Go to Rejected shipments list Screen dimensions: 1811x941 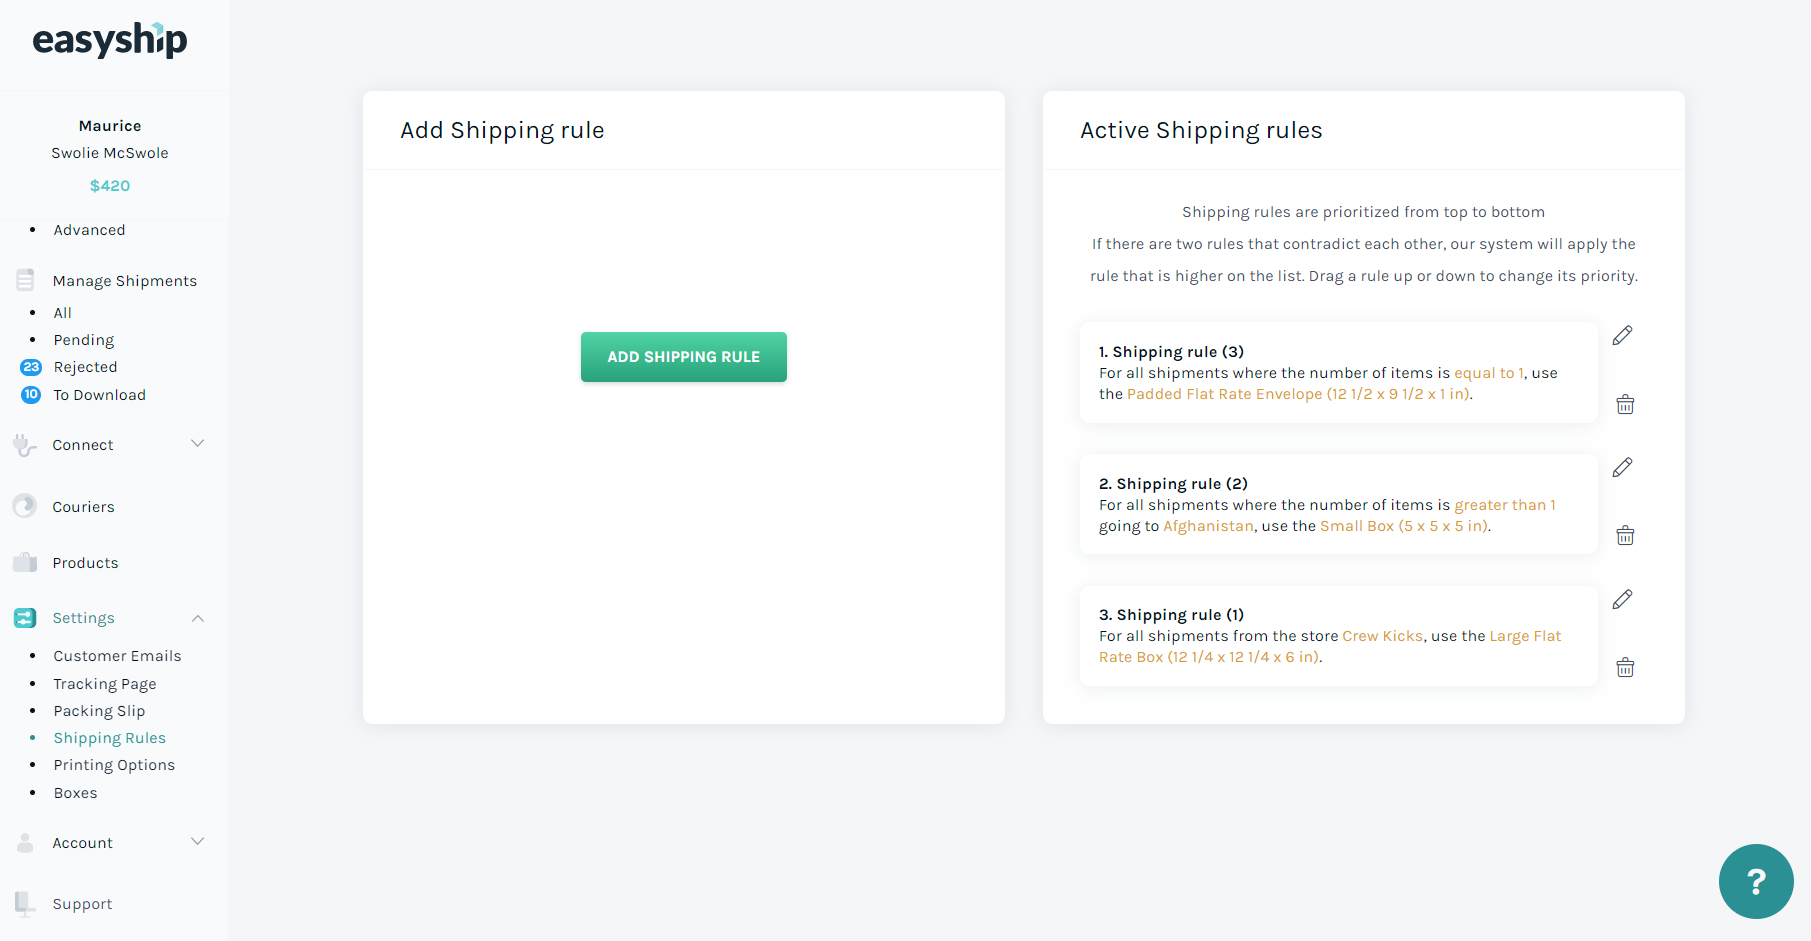85,367
